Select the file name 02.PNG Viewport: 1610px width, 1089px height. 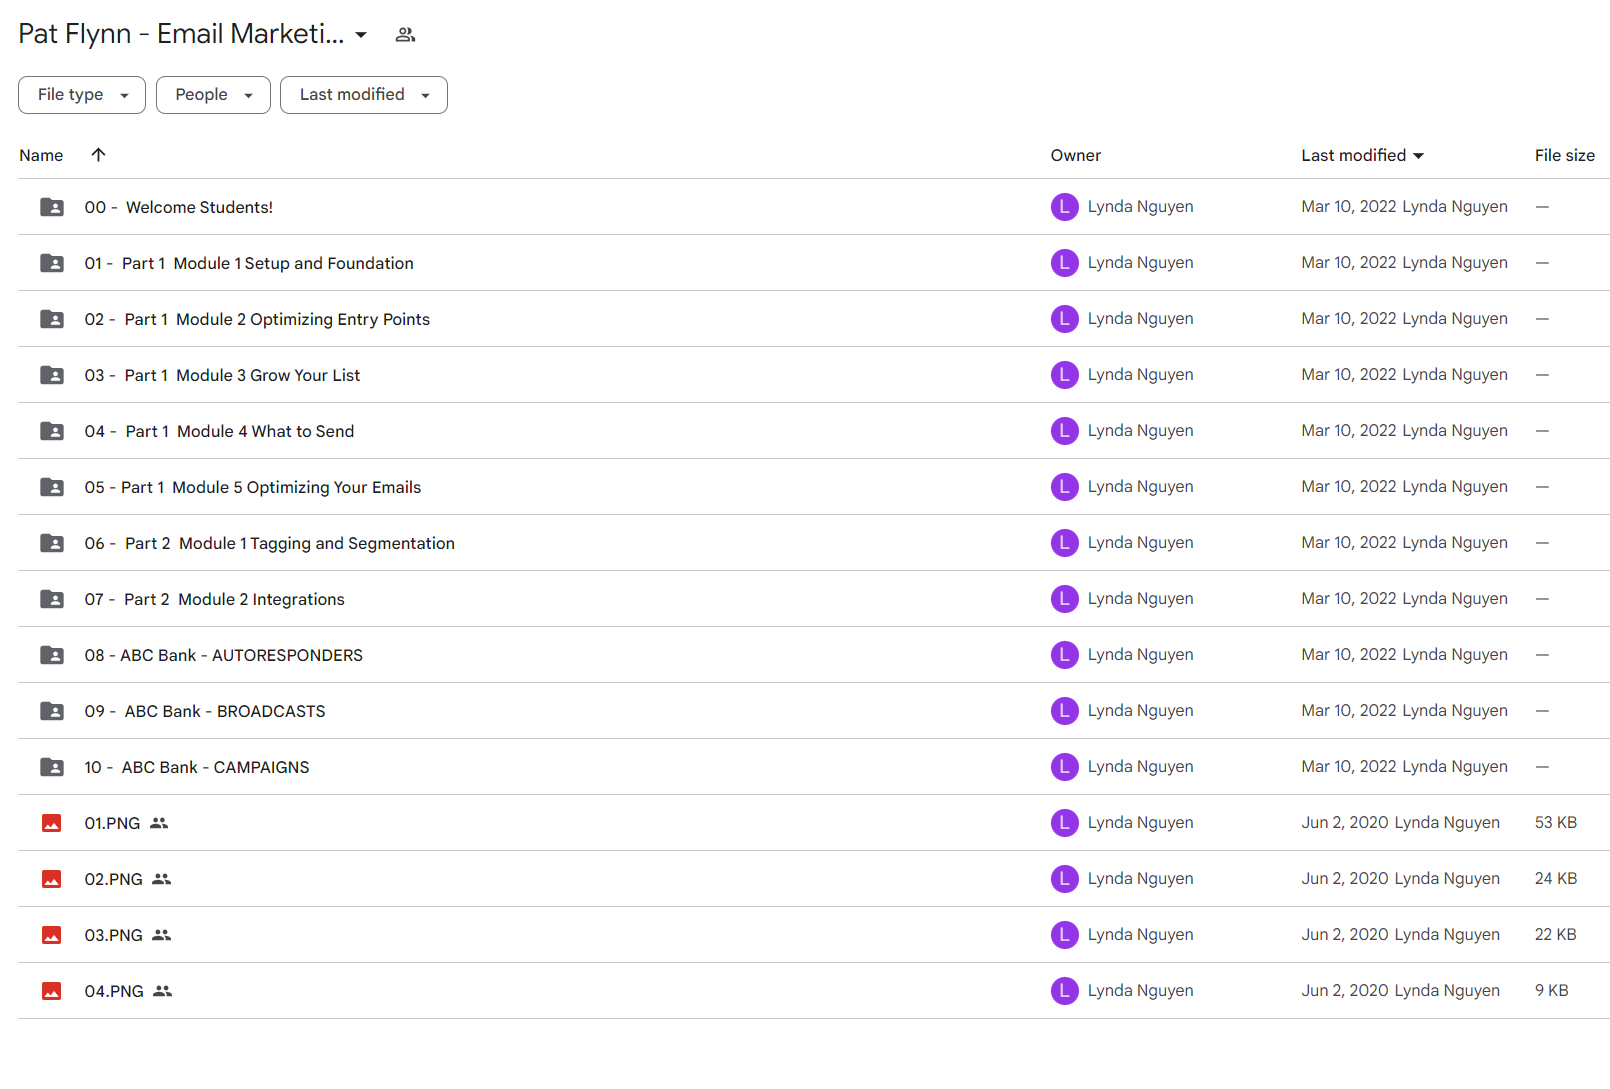[113, 879]
